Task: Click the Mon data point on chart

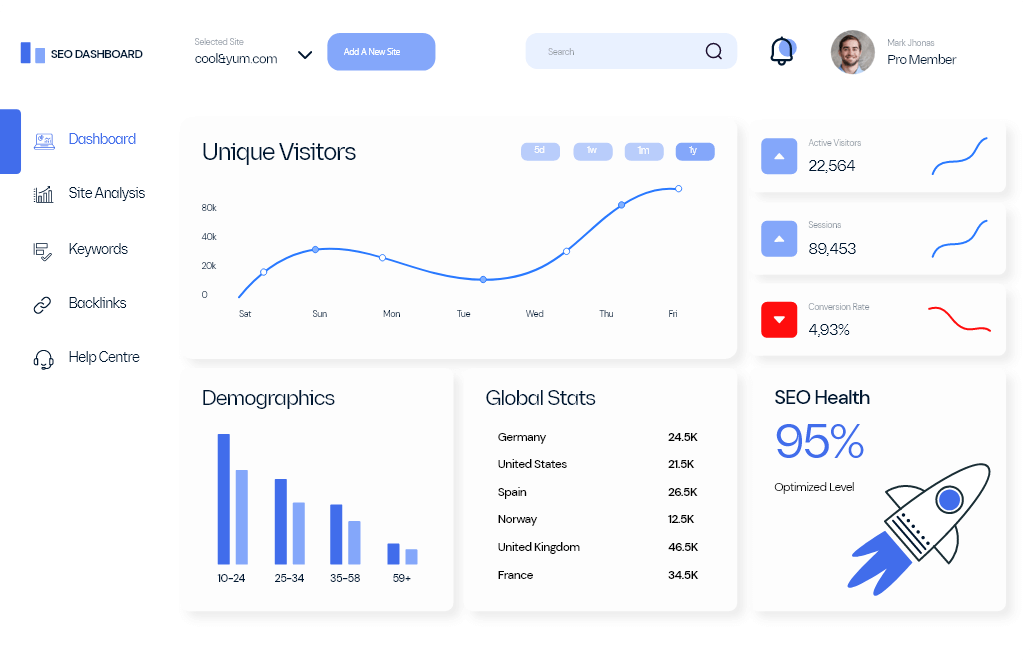Action: tap(383, 258)
